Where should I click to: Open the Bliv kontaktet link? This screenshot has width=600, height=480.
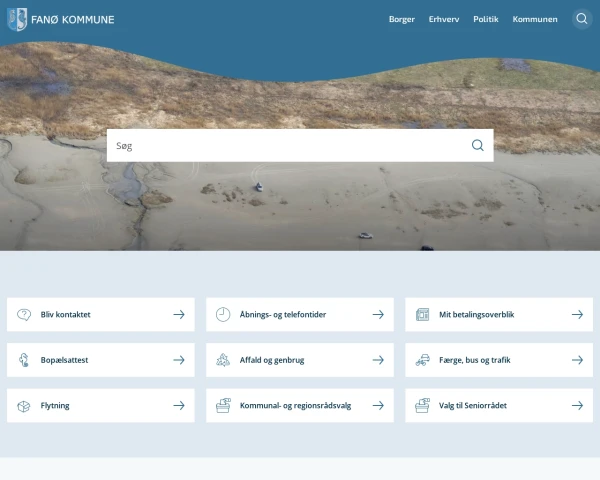tap(66, 314)
